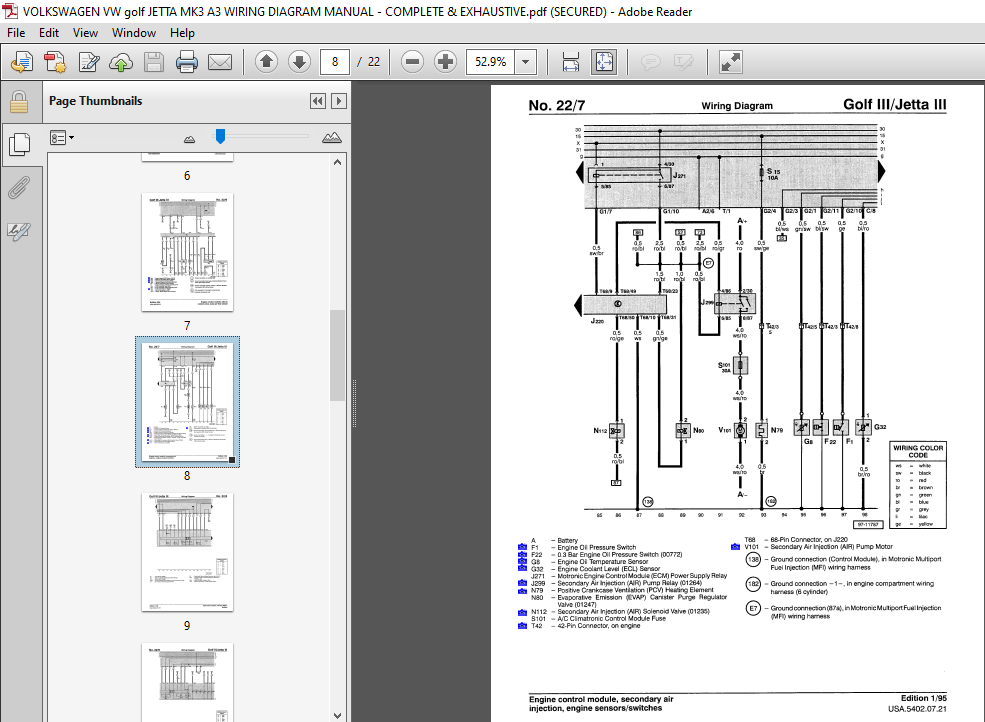
Task: Open the zoom level dropdown arrow
Action: [x=526, y=62]
